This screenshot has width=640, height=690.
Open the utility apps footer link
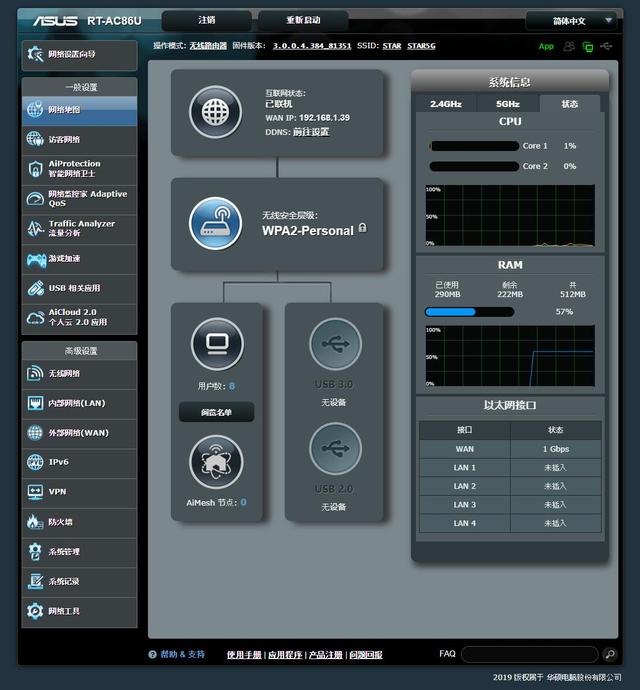point(285,655)
